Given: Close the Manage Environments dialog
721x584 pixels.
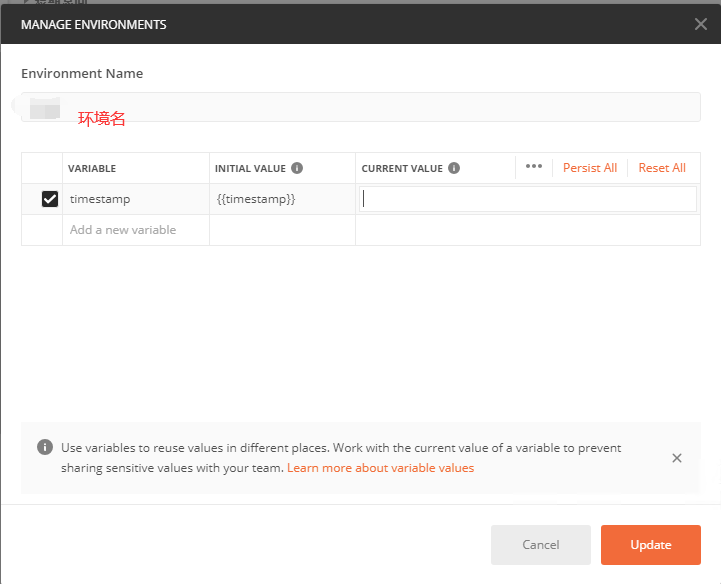Looking at the screenshot, I should click(701, 24).
